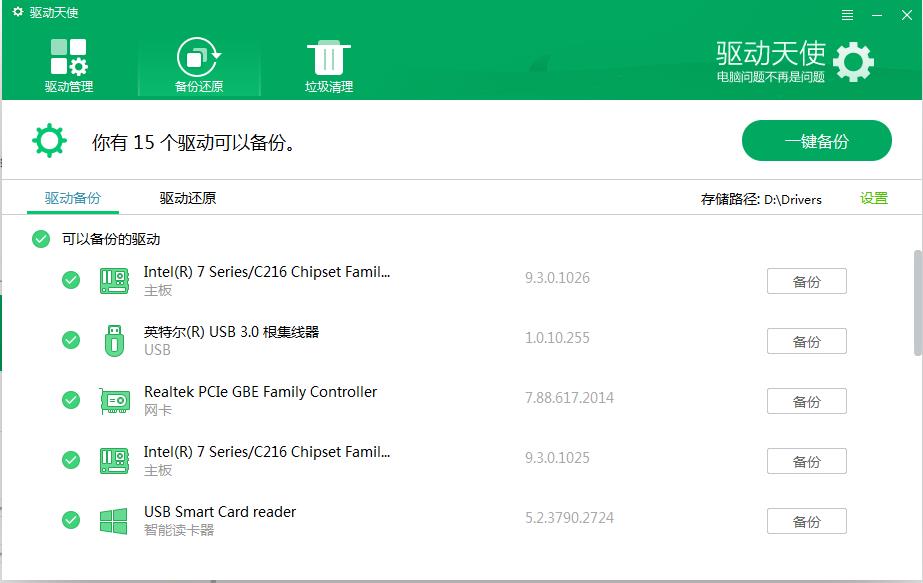Uncheck Intel Chipset driver version 9.3.0.1026

71,280
